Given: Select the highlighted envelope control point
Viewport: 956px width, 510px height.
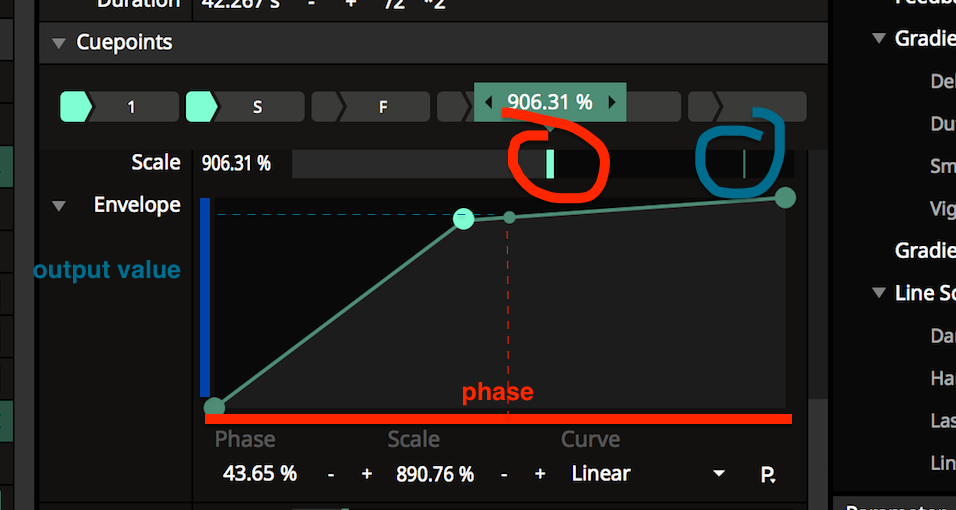Looking at the screenshot, I should point(463,218).
